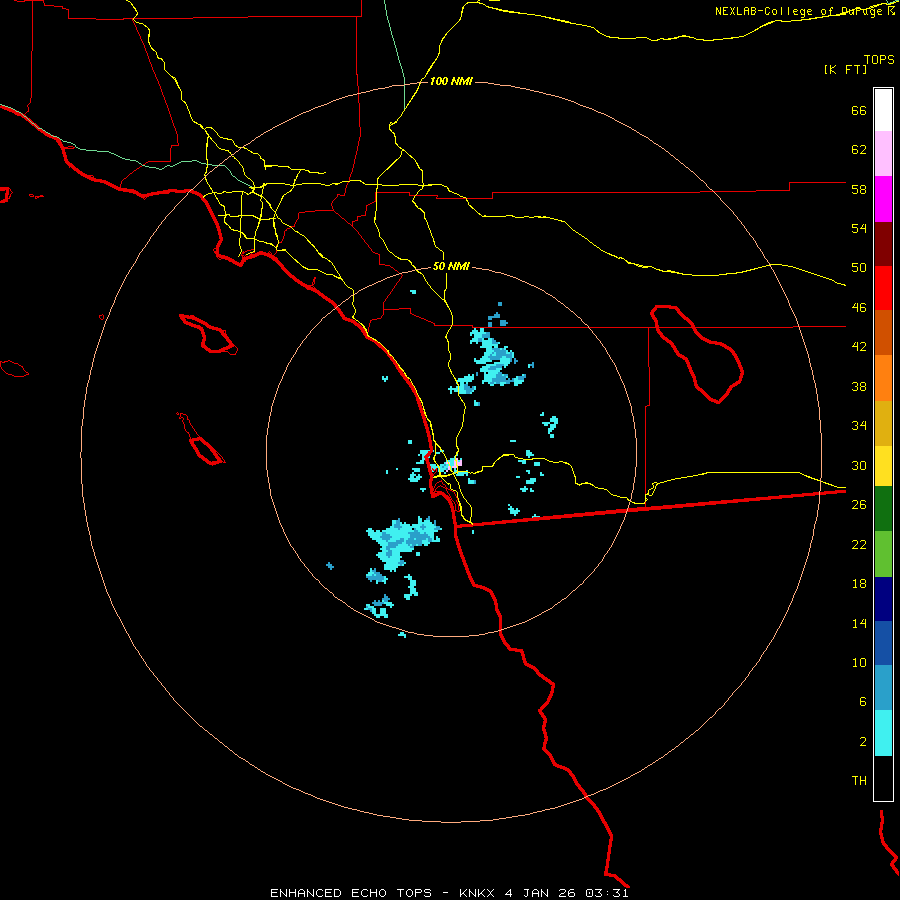Pick the dark red legend swatch
The height and width of the screenshot is (900, 900).
pos(883,244)
